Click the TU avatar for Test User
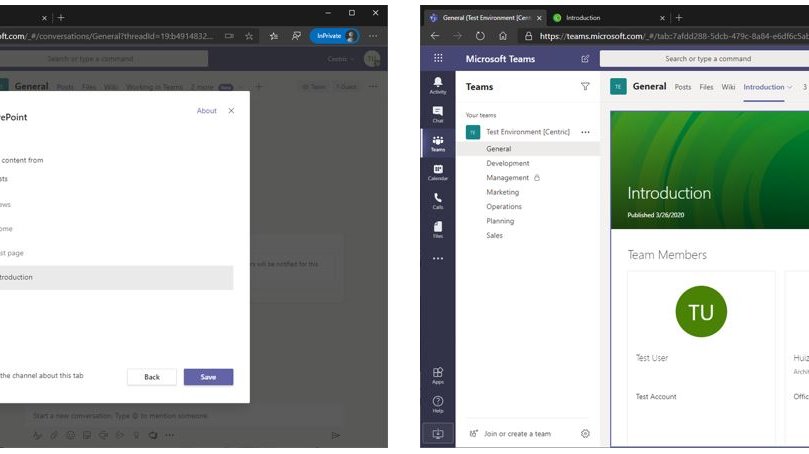 (x=701, y=312)
